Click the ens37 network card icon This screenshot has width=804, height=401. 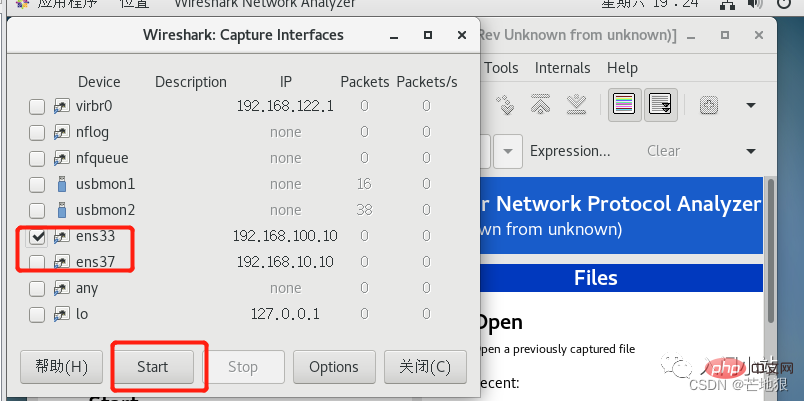(62, 263)
